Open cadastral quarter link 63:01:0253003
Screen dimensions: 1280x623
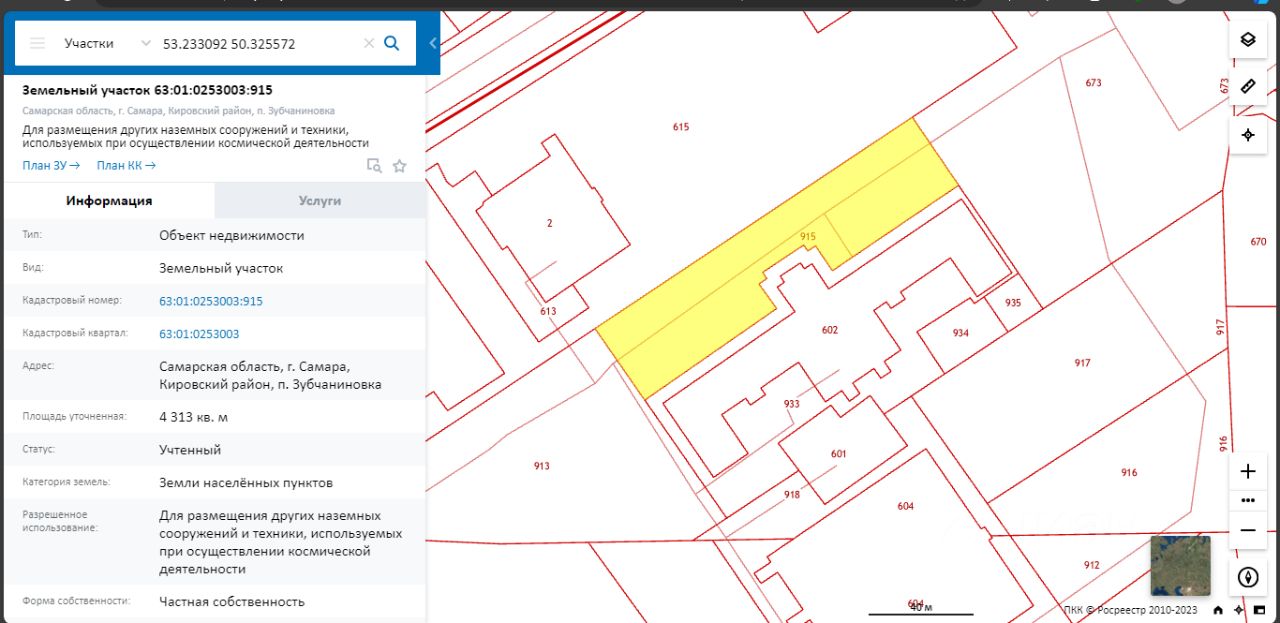click(x=199, y=334)
